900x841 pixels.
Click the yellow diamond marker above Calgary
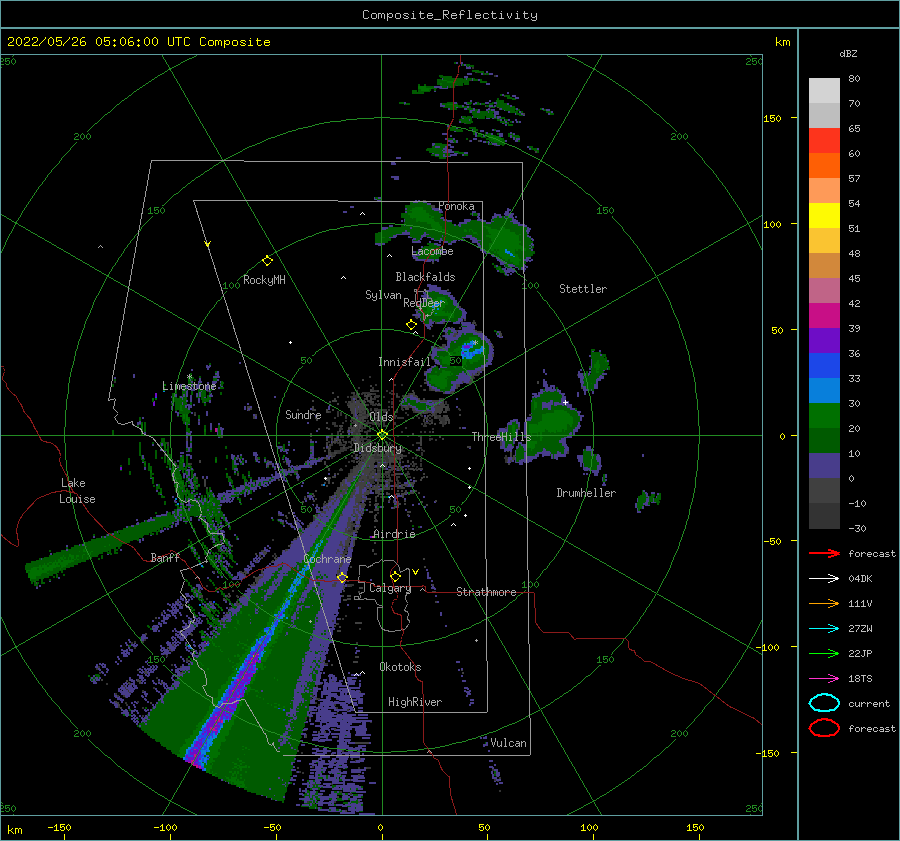(395, 576)
